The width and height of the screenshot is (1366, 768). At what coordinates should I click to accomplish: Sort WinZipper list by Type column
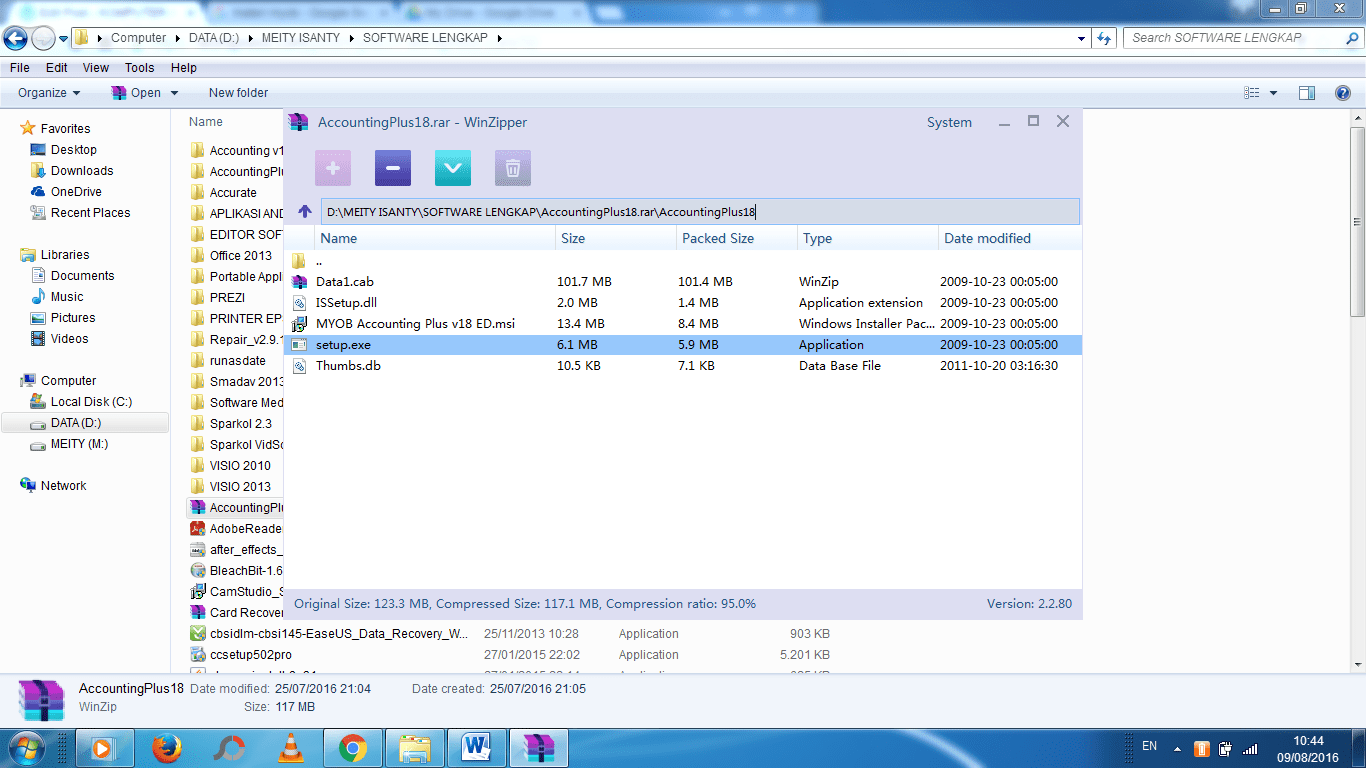(x=869, y=238)
